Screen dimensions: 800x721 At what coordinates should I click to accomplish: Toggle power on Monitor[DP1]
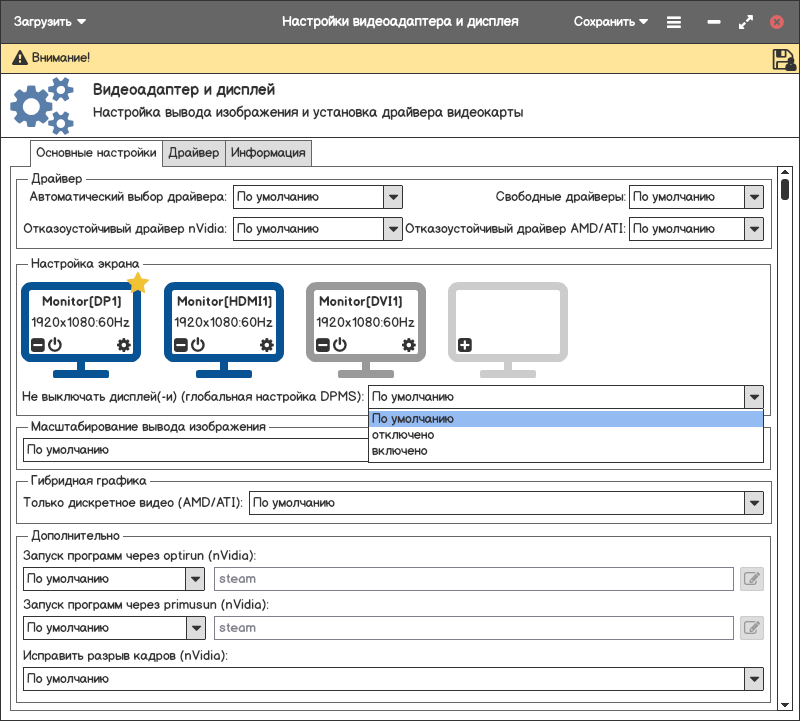pyautogui.click(x=55, y=345)
